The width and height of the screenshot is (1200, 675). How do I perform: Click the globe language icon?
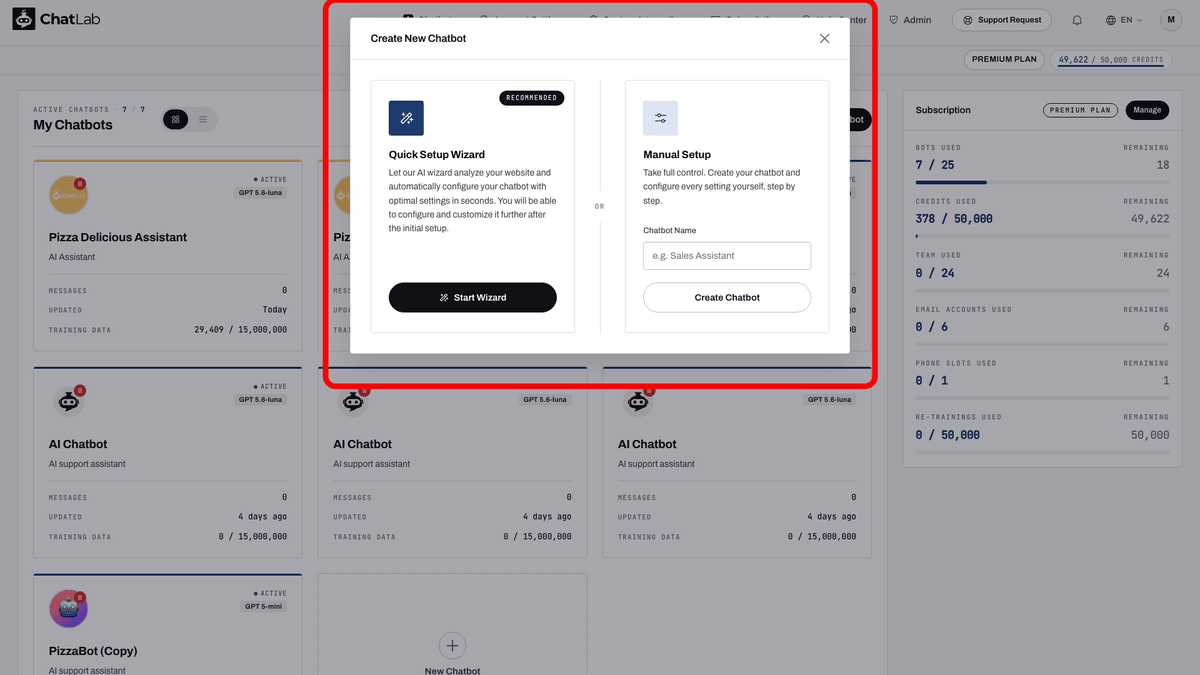pyautogui.click(x=1111, y=20)
